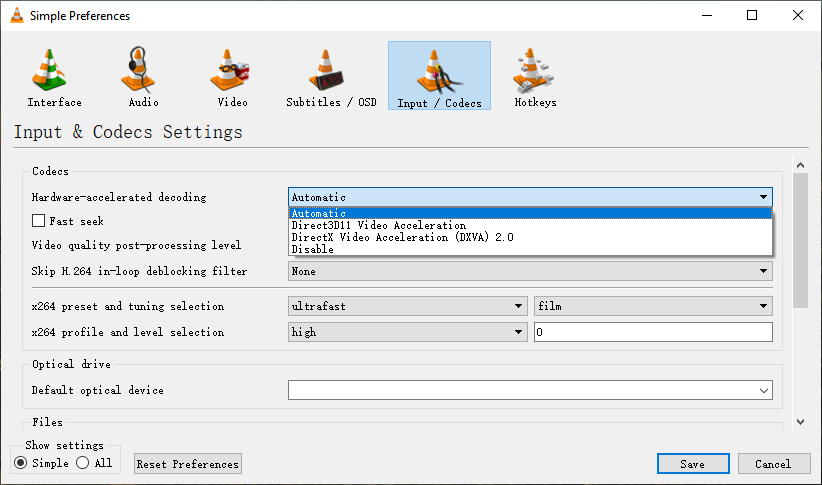Screen dimensions: 822x485
Task: Select the Simple show settings radio
Action: (x=20, y=463)
